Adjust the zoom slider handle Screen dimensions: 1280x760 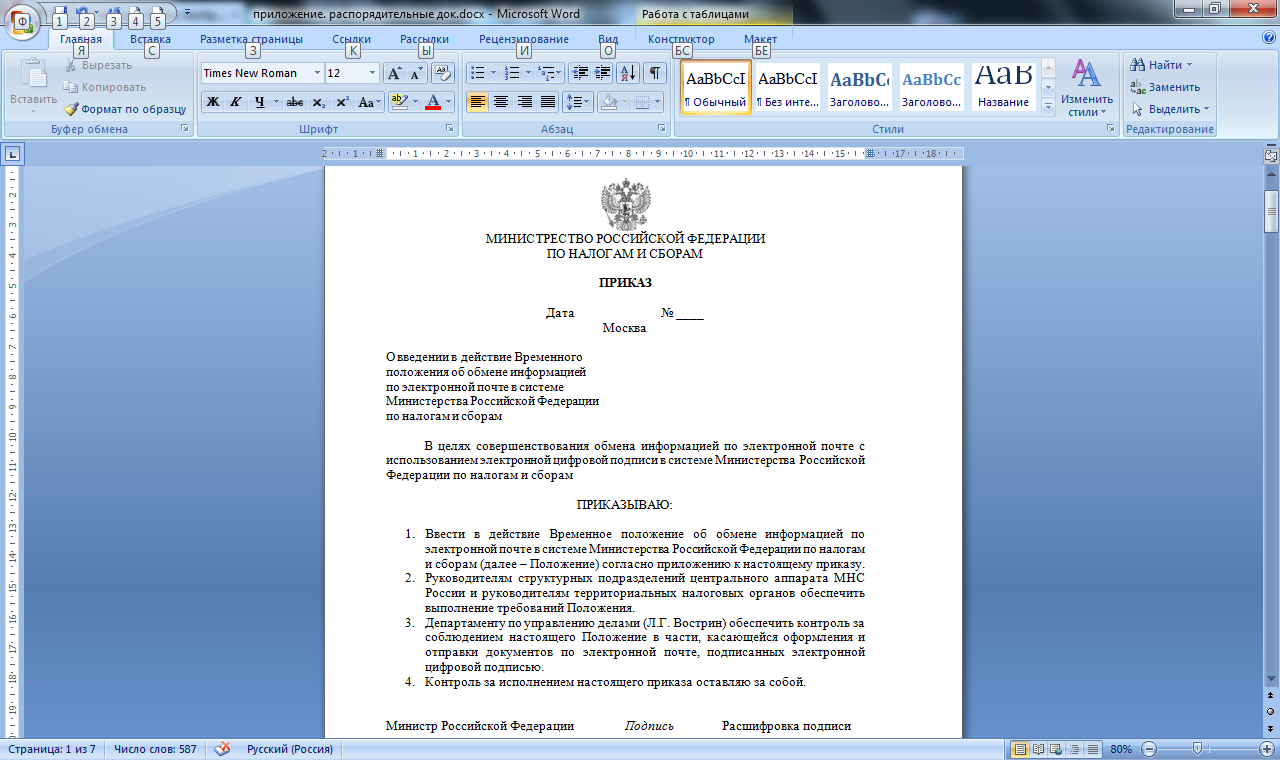[1197, 749]
